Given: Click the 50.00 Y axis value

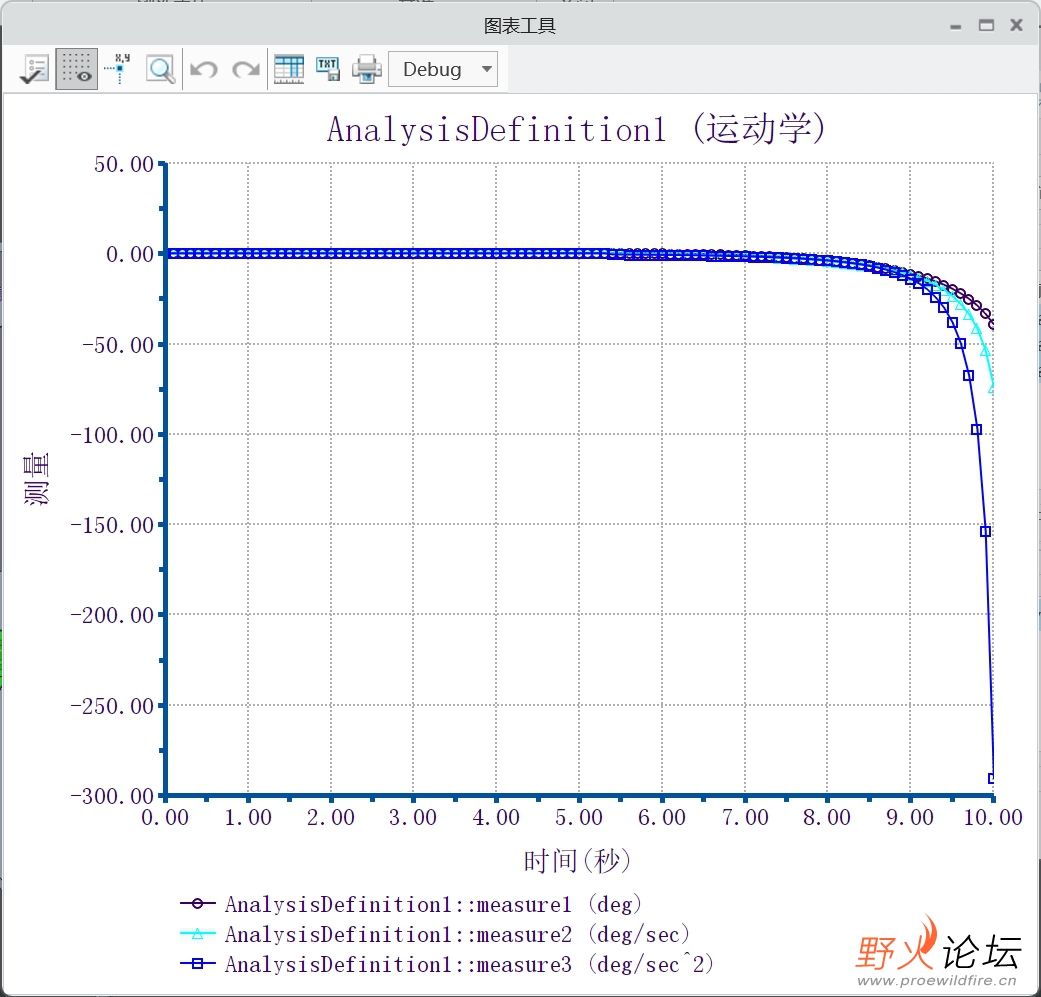Looking at the screenshot, I should [x=124, y=165].
